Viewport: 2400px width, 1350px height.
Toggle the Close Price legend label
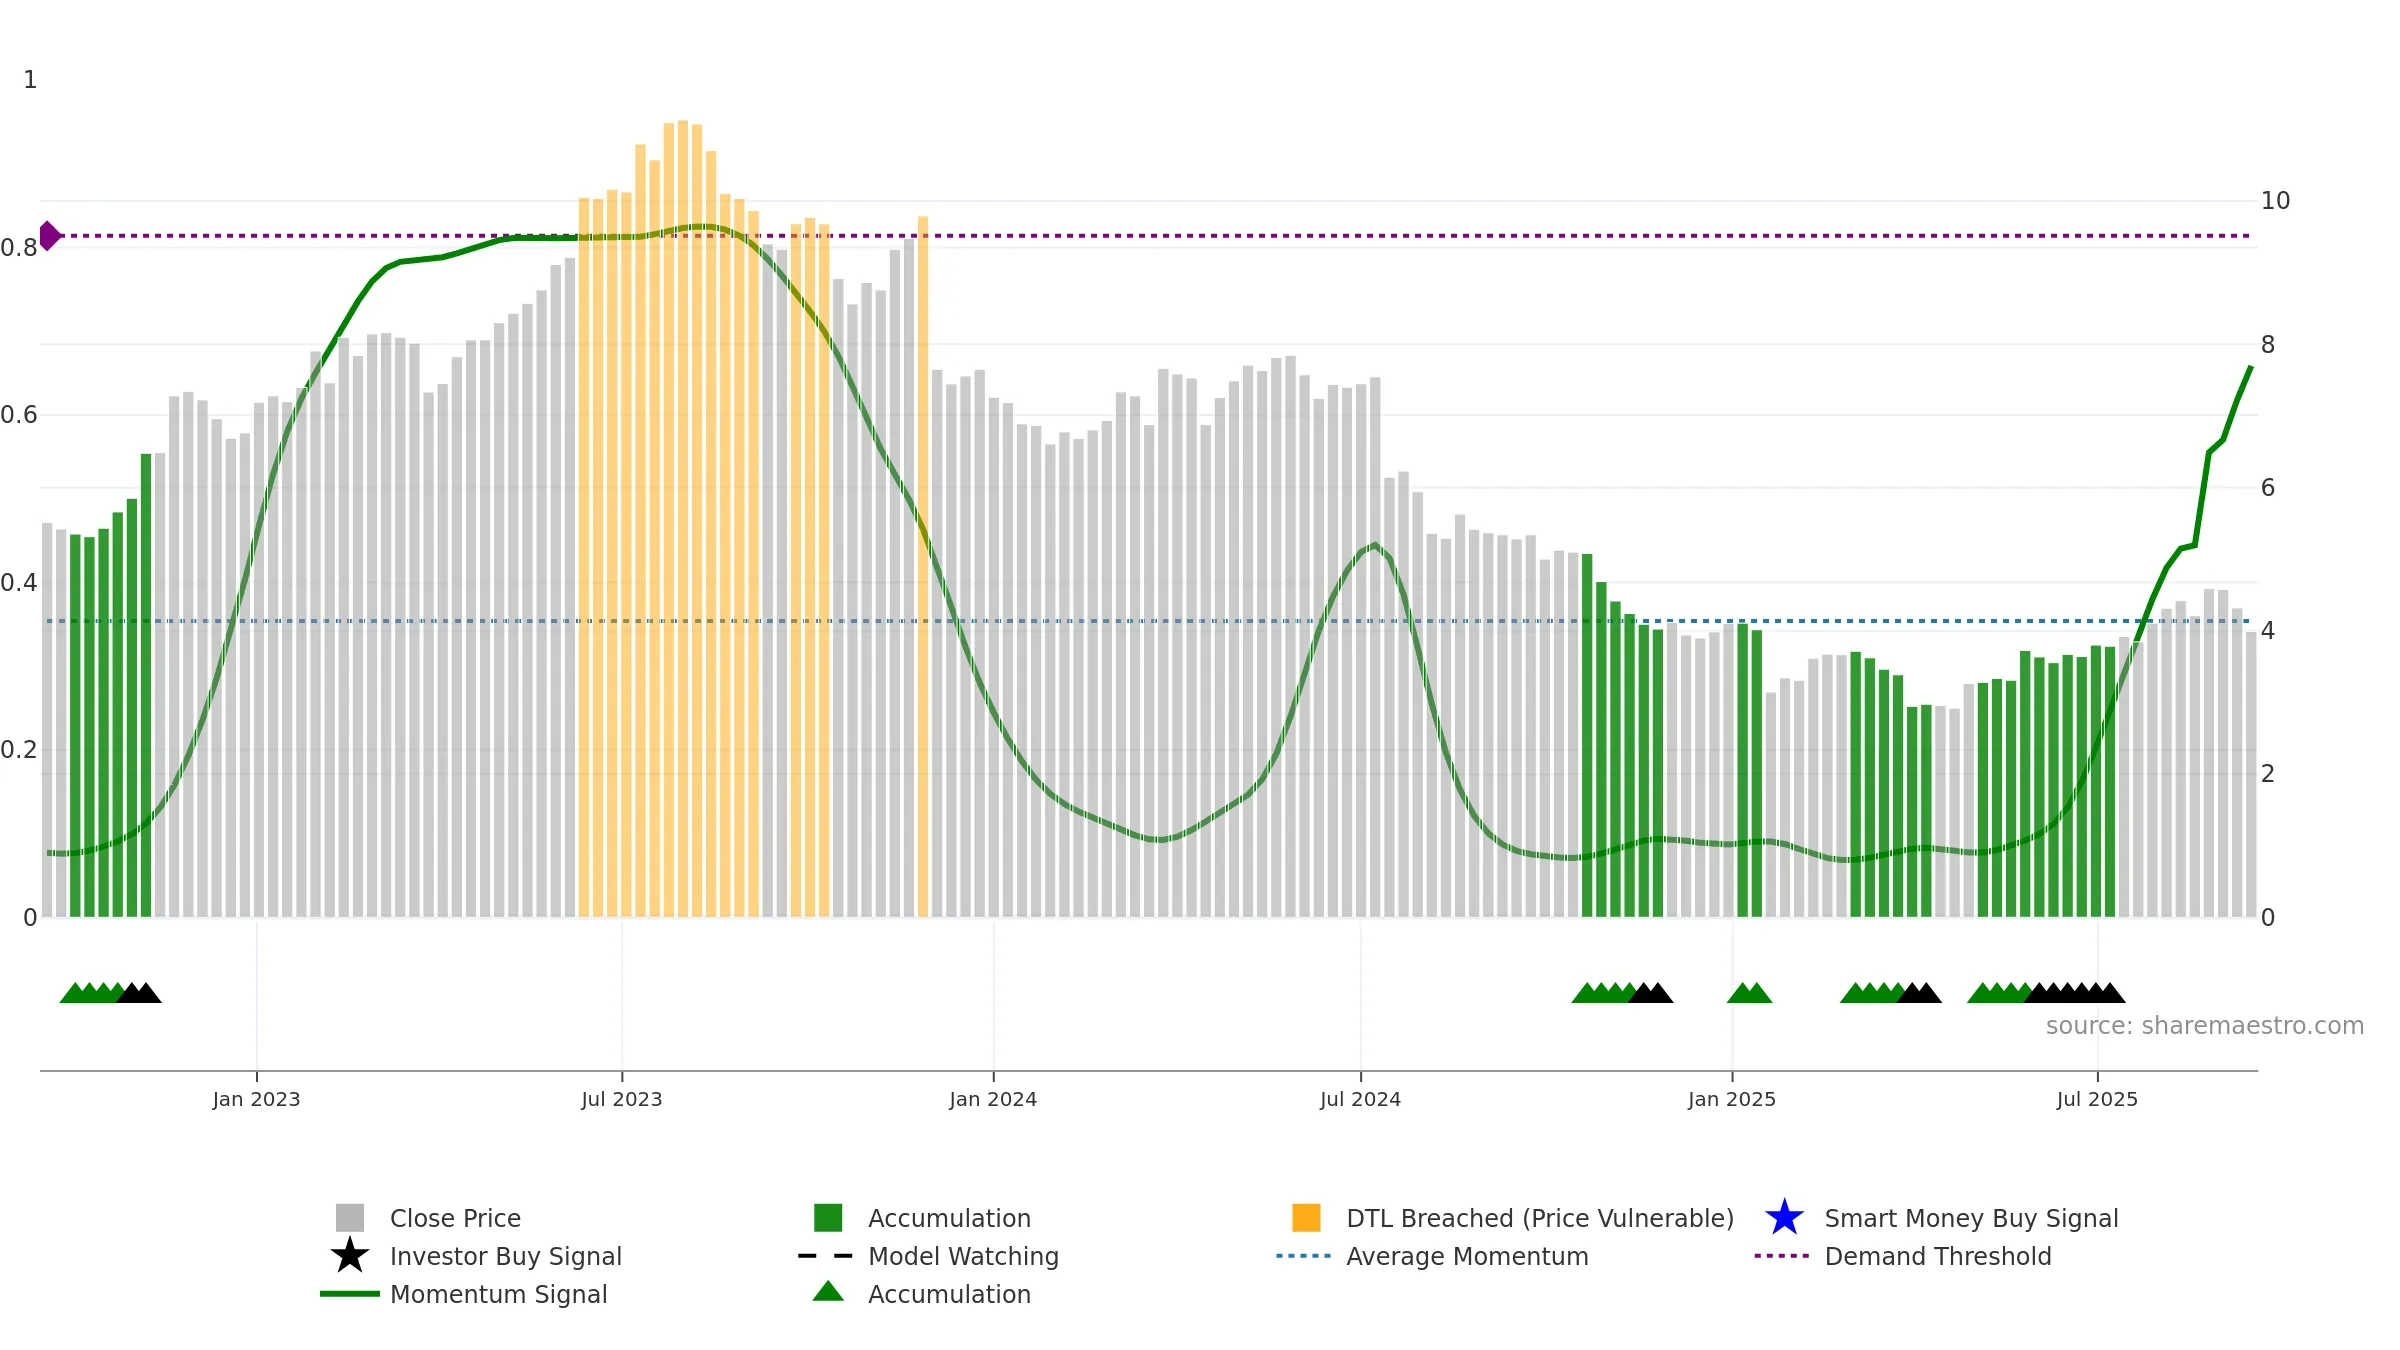tap(455, 1218)
